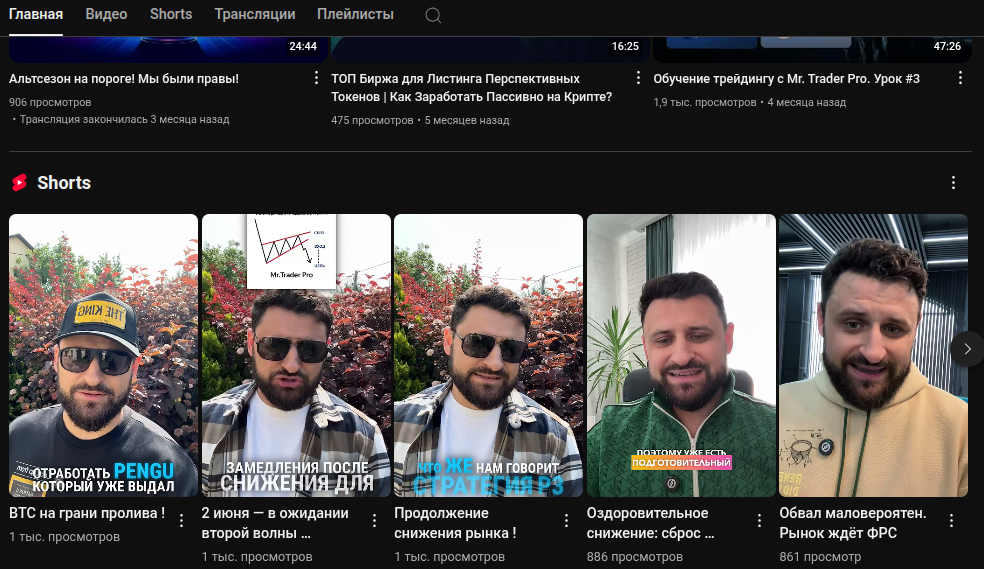The image size is (984, 569).
Task: Click '886 просмотров' under Оздоровительное снижение
Action: (x=634, y=556)
